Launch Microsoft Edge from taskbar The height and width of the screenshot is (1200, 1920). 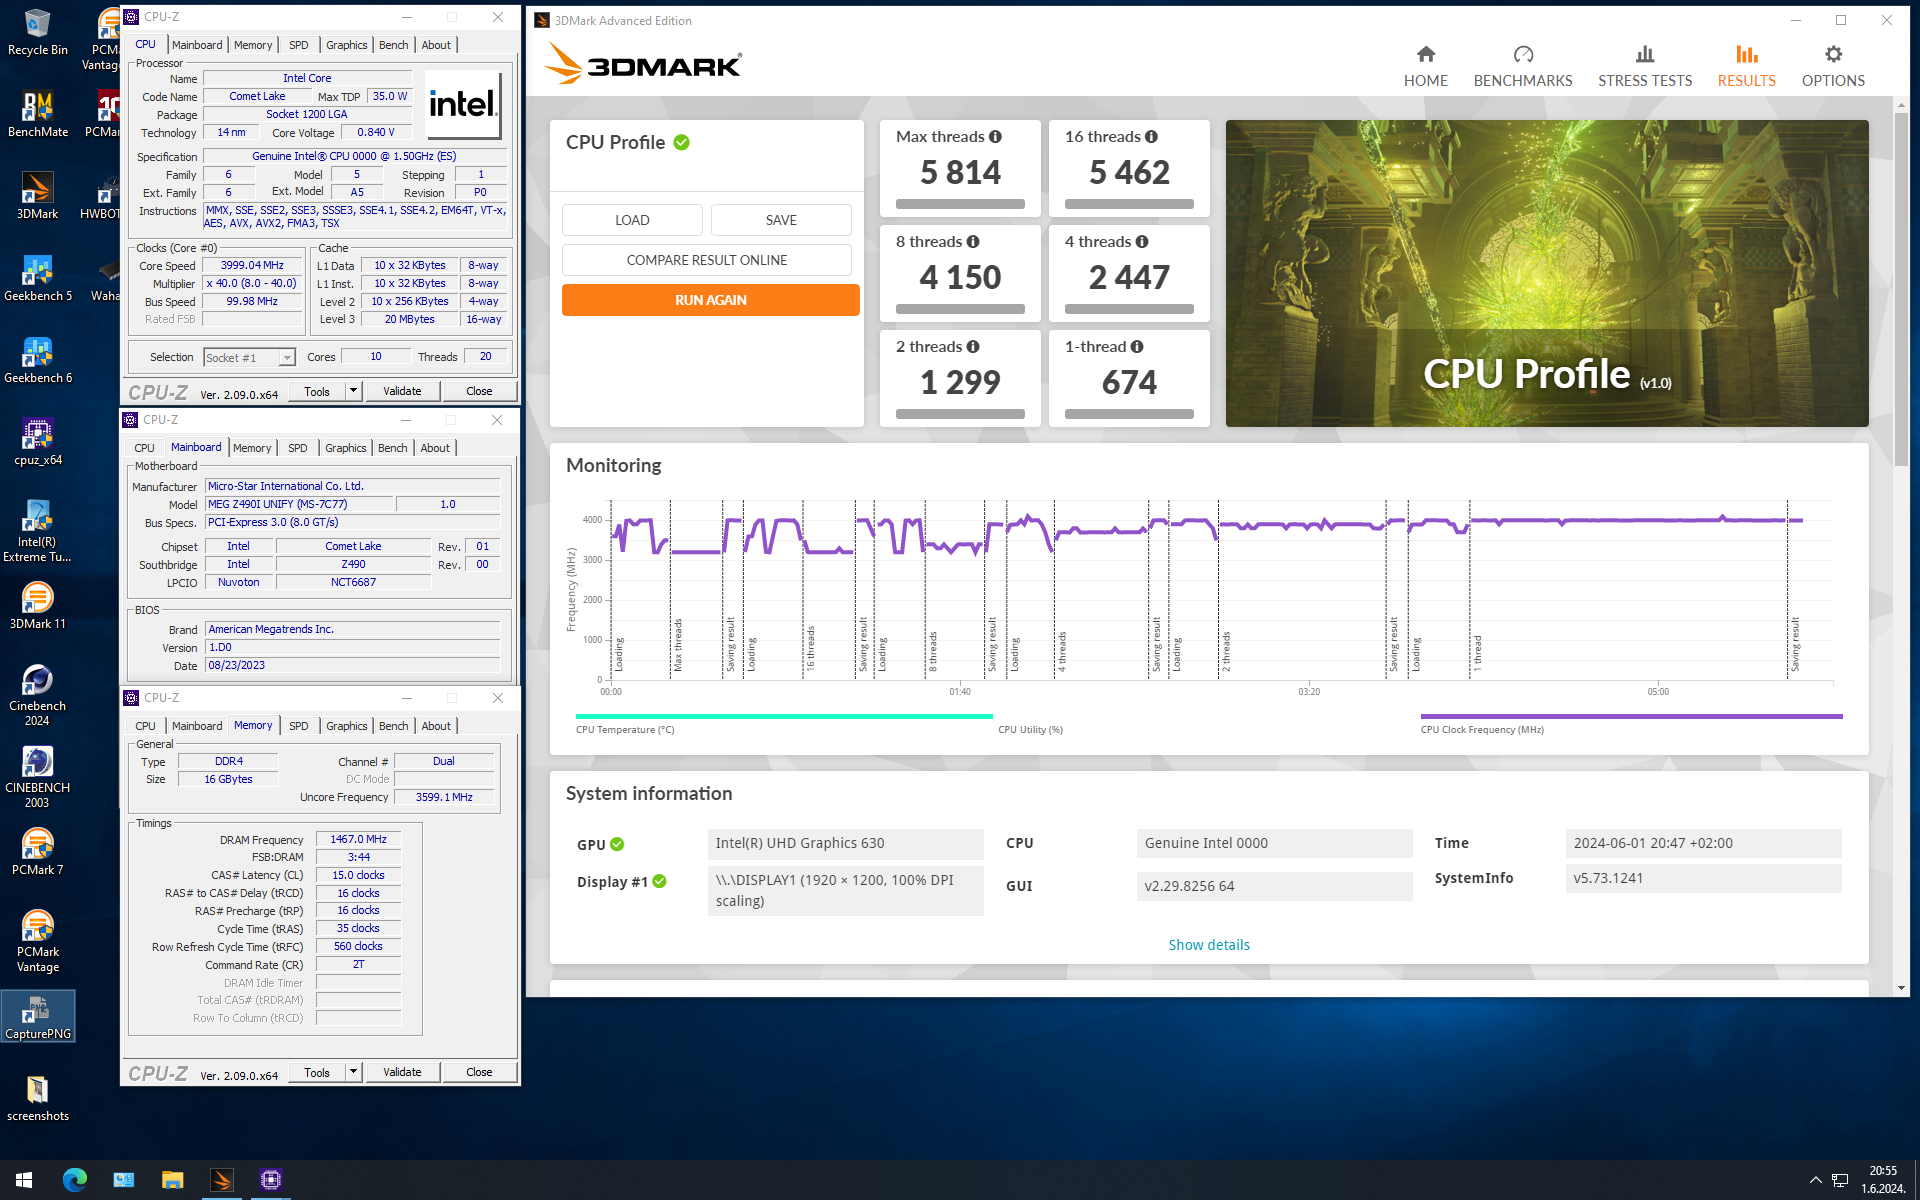point(74,1180)
